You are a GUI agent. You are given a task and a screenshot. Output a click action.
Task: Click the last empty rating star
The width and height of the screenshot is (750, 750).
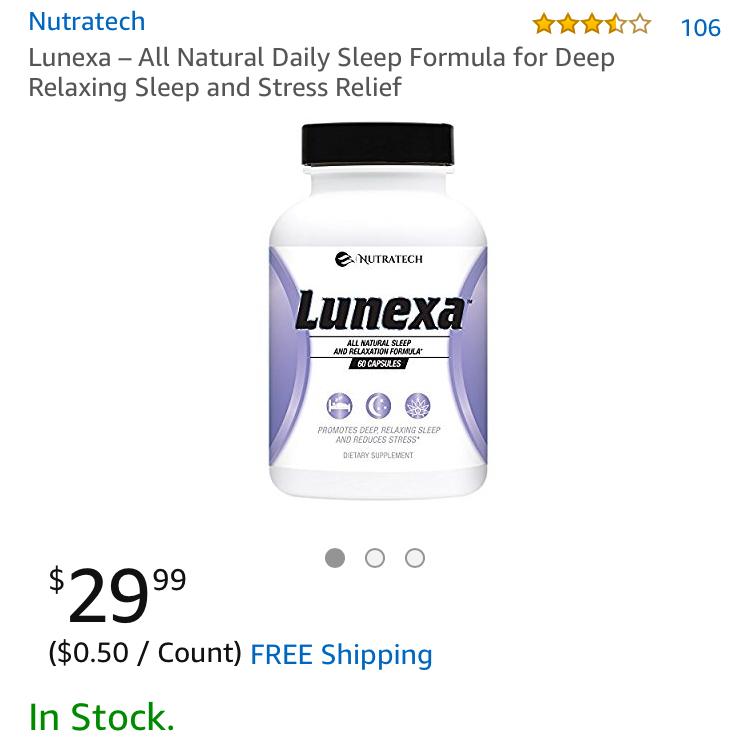tap(640, 24)
